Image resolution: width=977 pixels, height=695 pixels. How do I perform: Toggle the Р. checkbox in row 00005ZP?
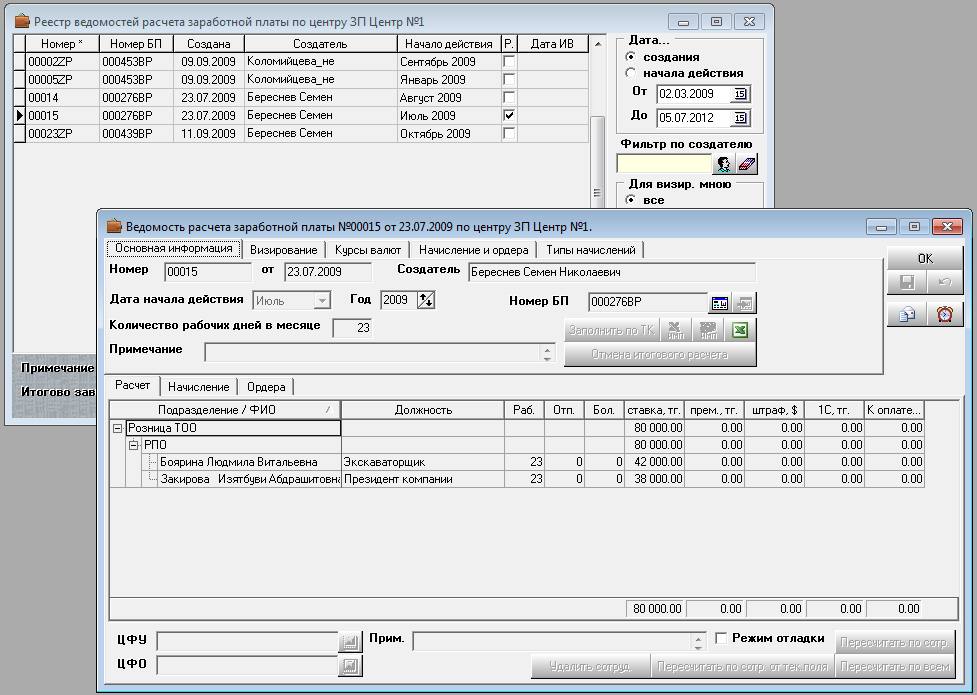pos(509,80)
